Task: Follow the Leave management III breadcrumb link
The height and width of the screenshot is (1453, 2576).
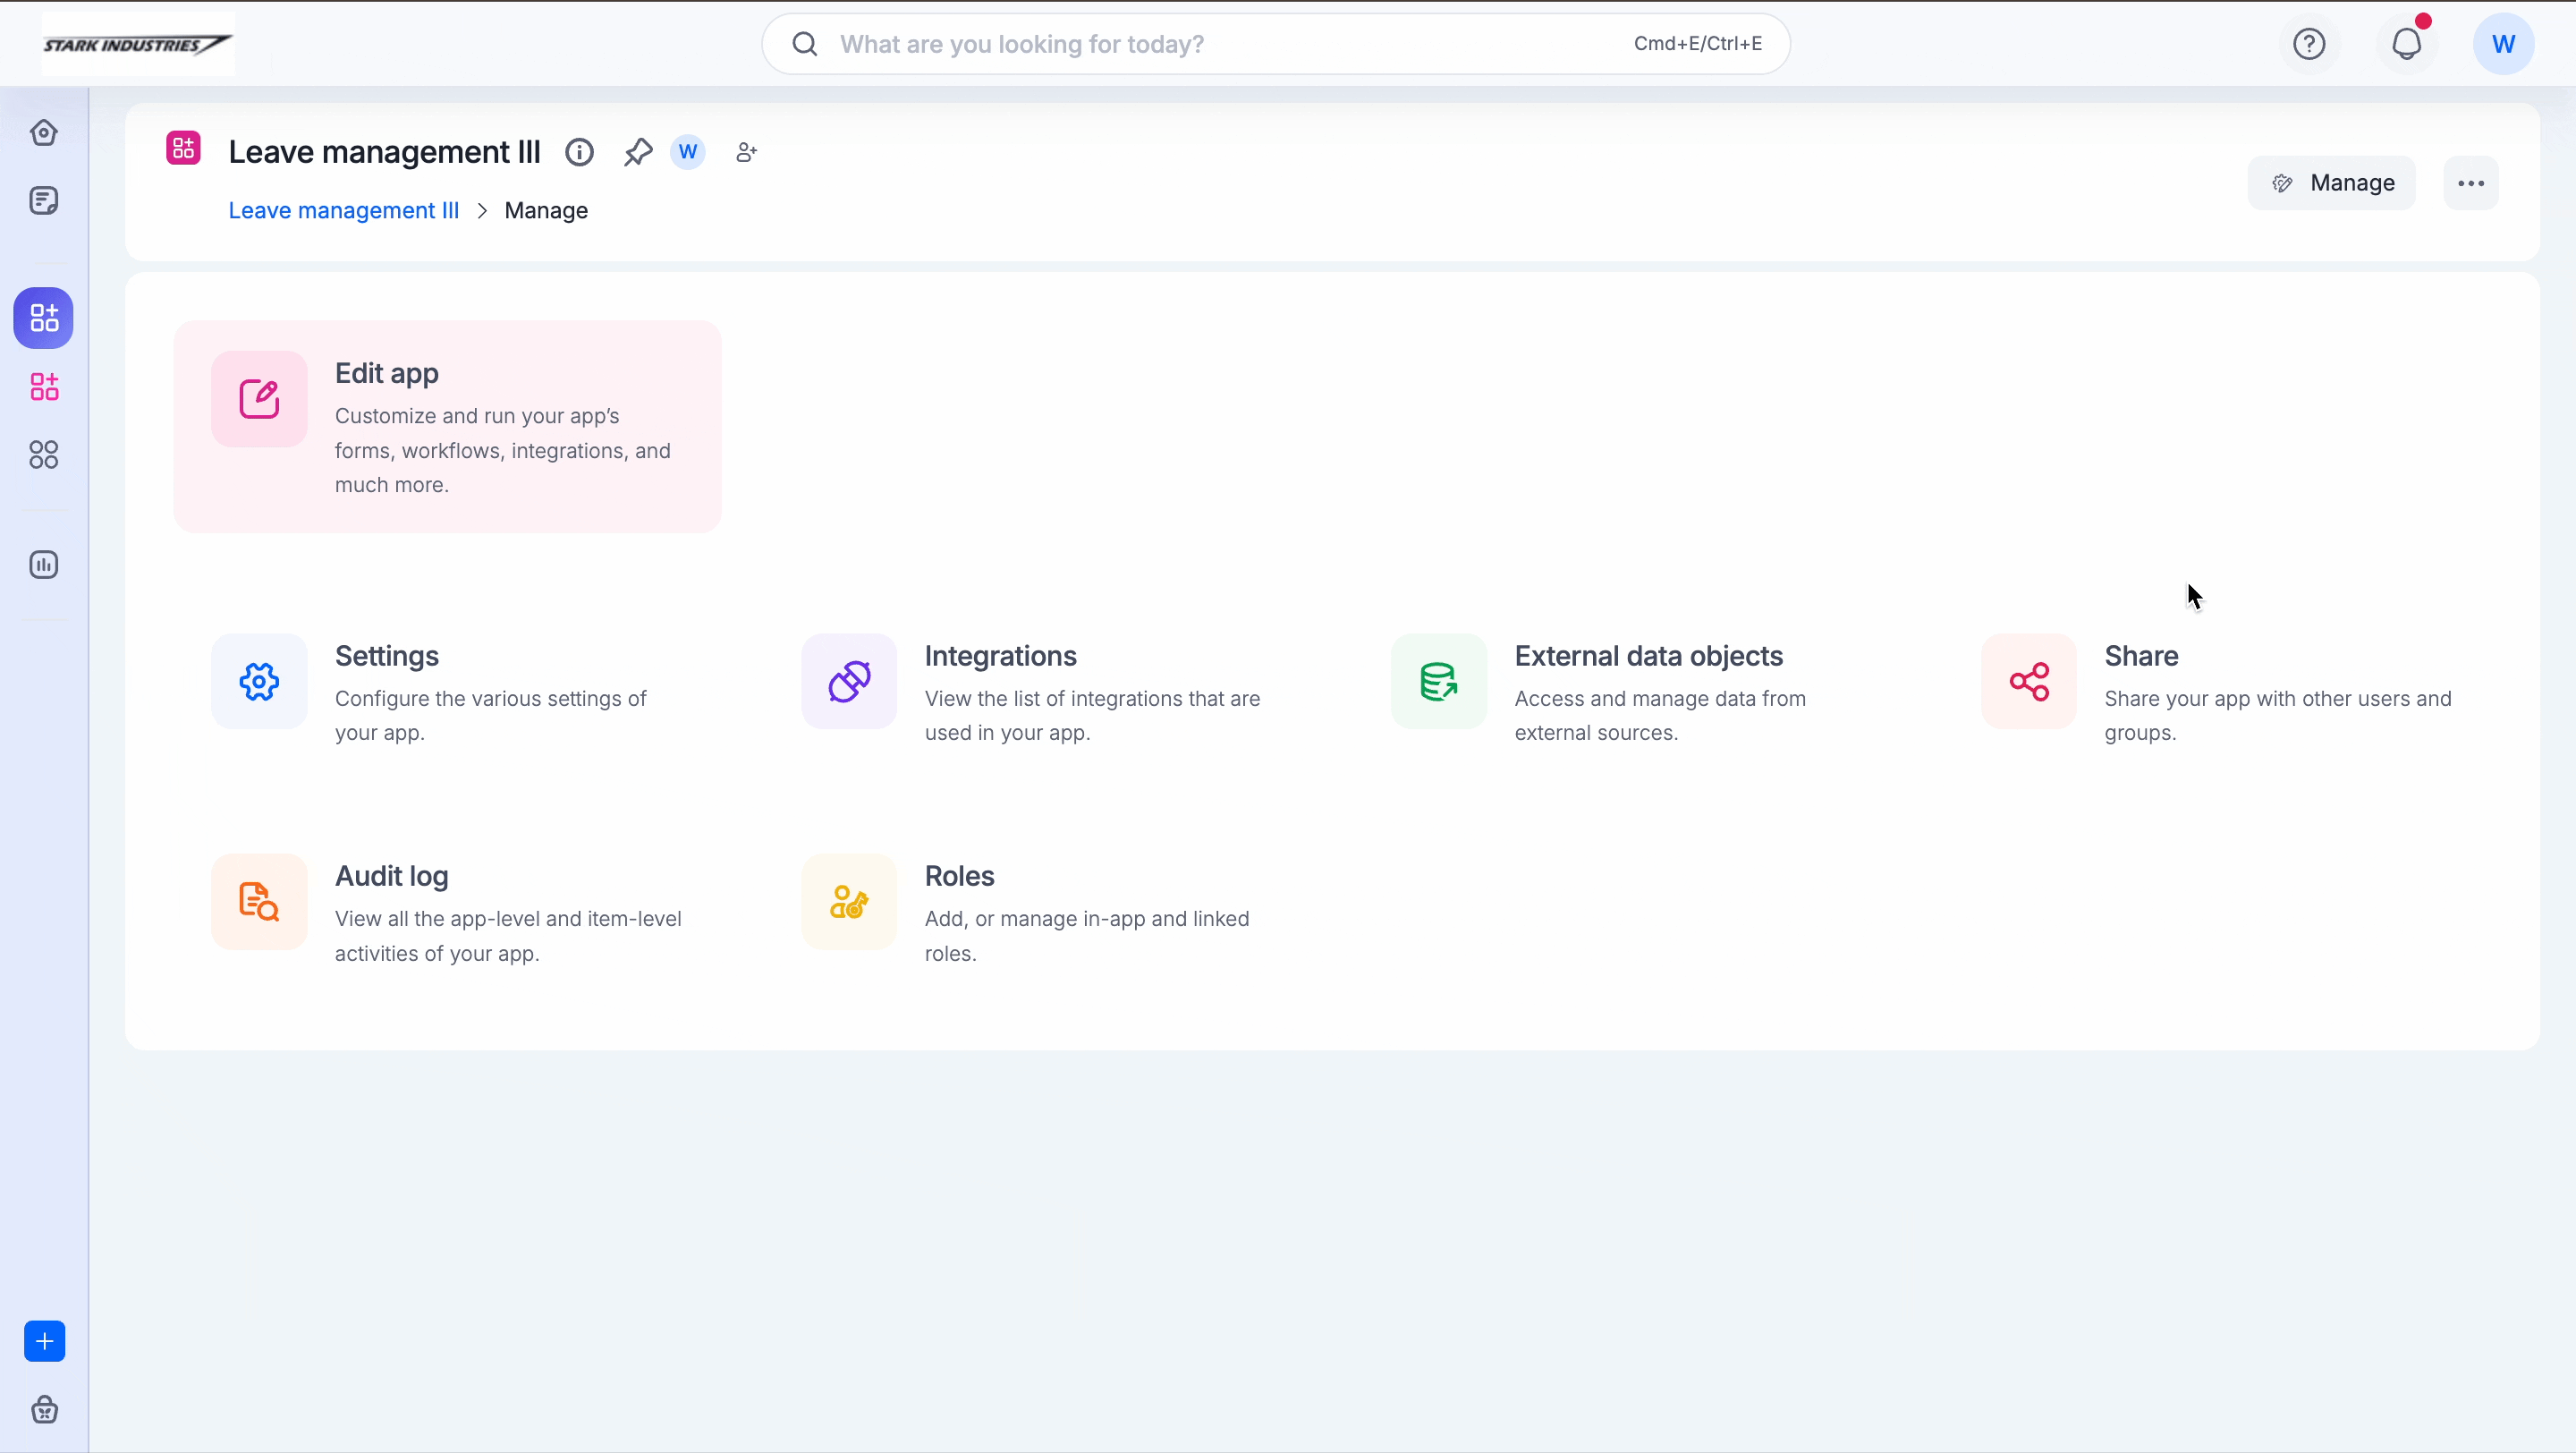Action: [x=343, y=211]
